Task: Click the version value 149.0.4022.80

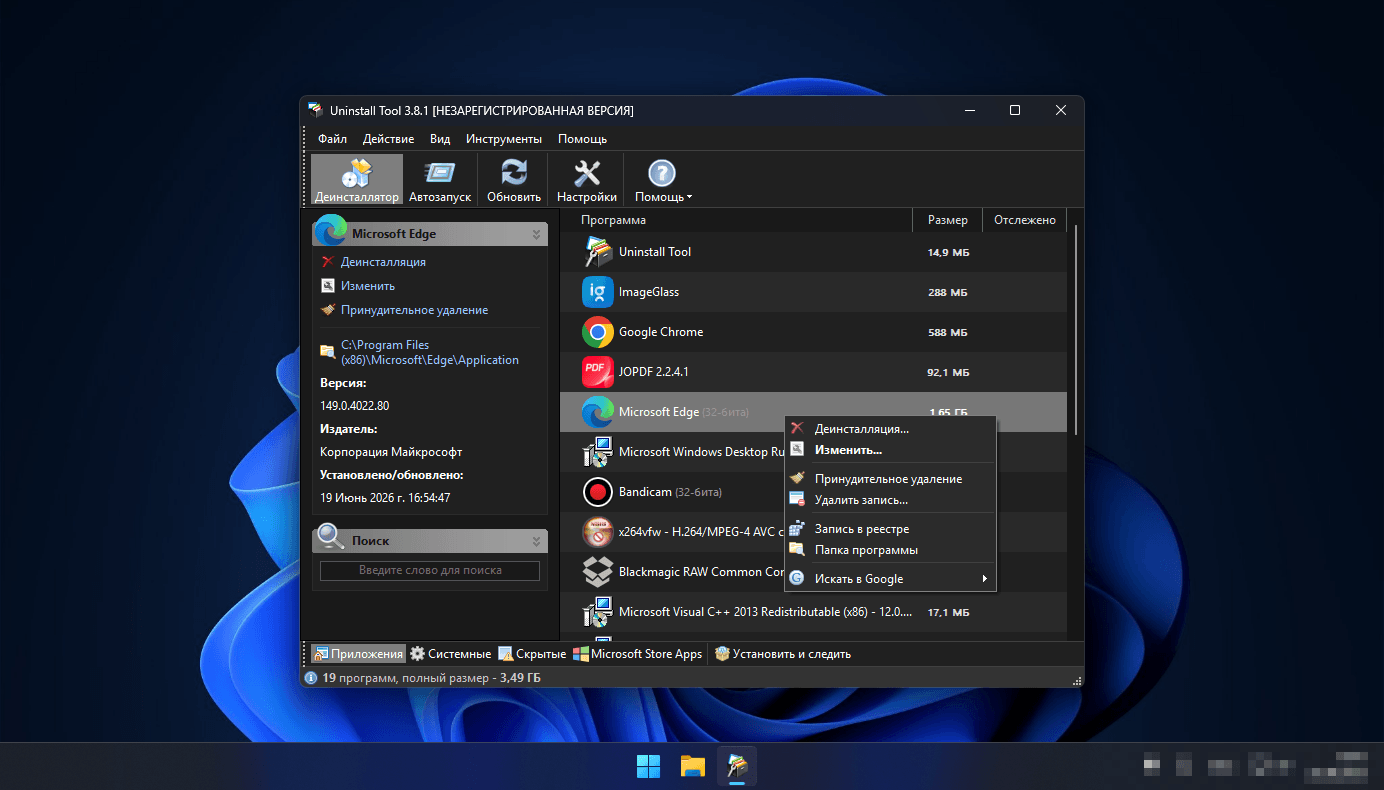Action: [x=355, y=406]
